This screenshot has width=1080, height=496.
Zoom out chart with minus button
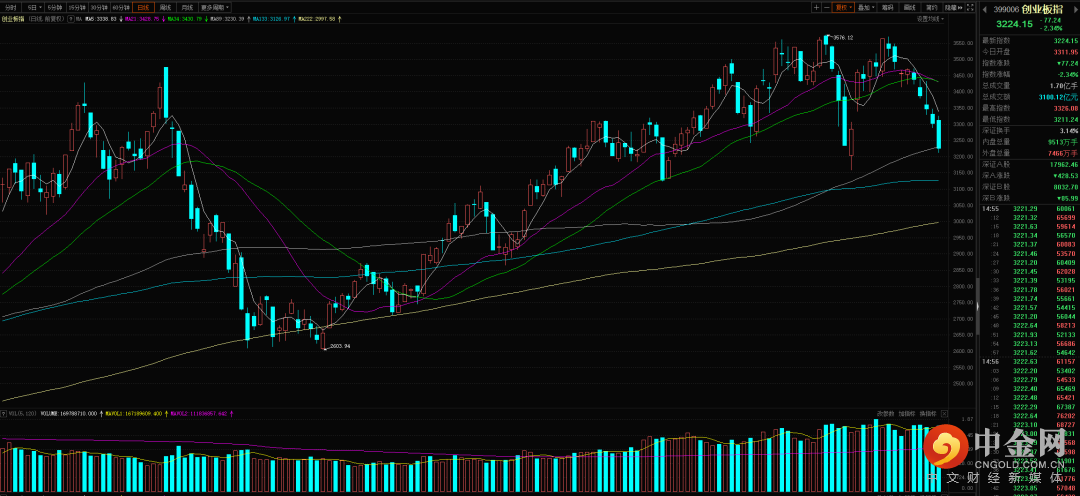pos(827,8)
